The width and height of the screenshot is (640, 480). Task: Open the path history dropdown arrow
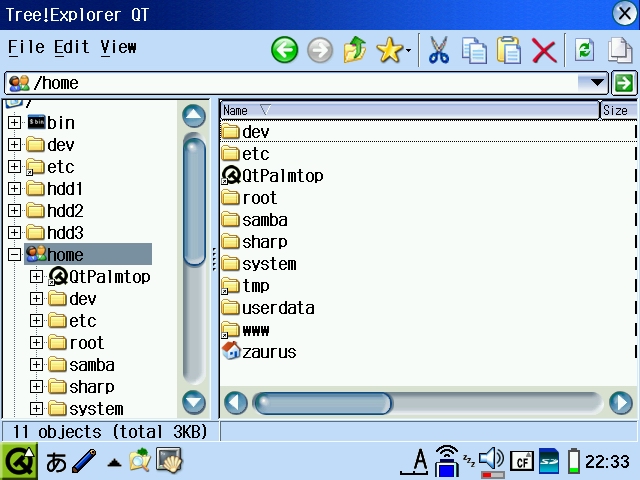coord(598,83)
